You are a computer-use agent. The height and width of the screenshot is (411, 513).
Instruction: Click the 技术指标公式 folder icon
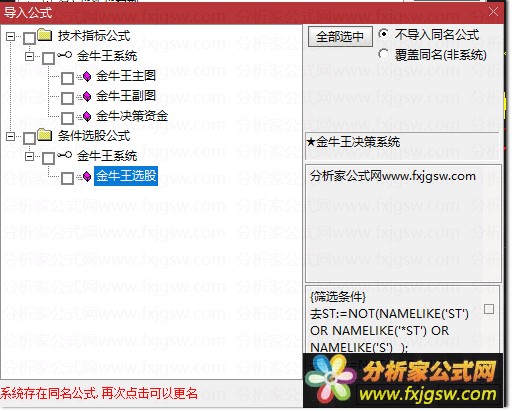(45, 35)
